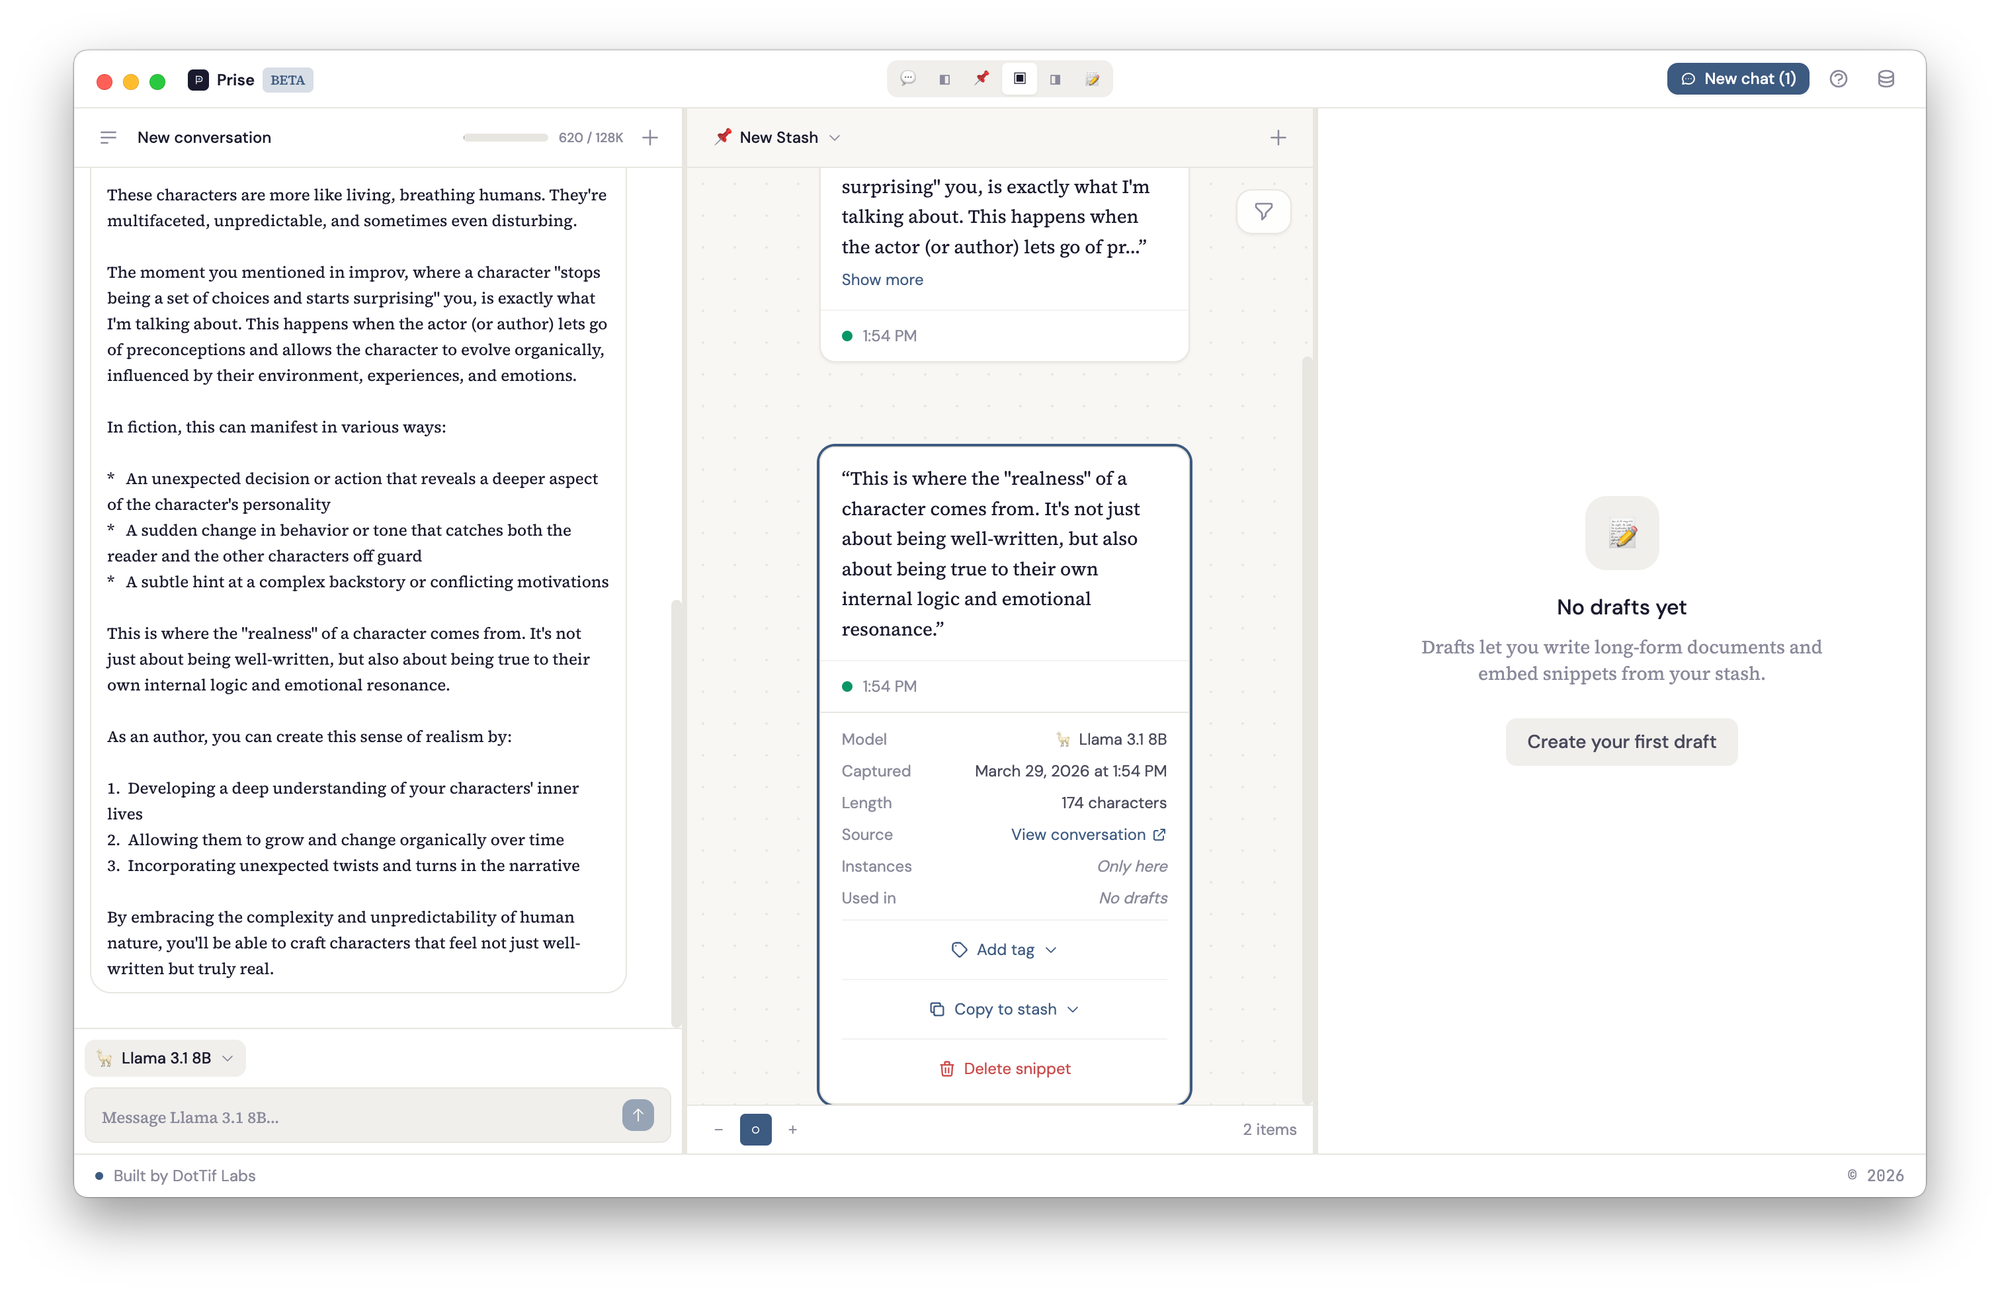Screen dimensions: 2000x1295
Task: Click the tag icon beside Add tag
Action: tap(959, 950)
